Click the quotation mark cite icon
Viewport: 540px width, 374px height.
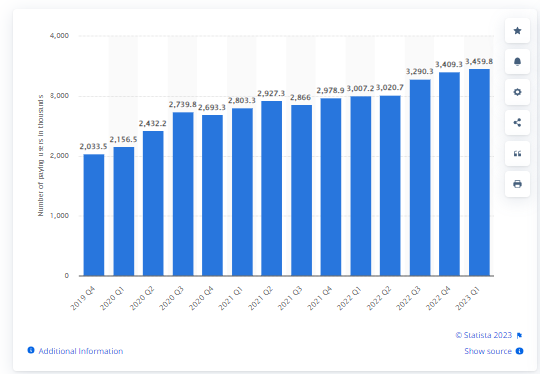point(517,154)
